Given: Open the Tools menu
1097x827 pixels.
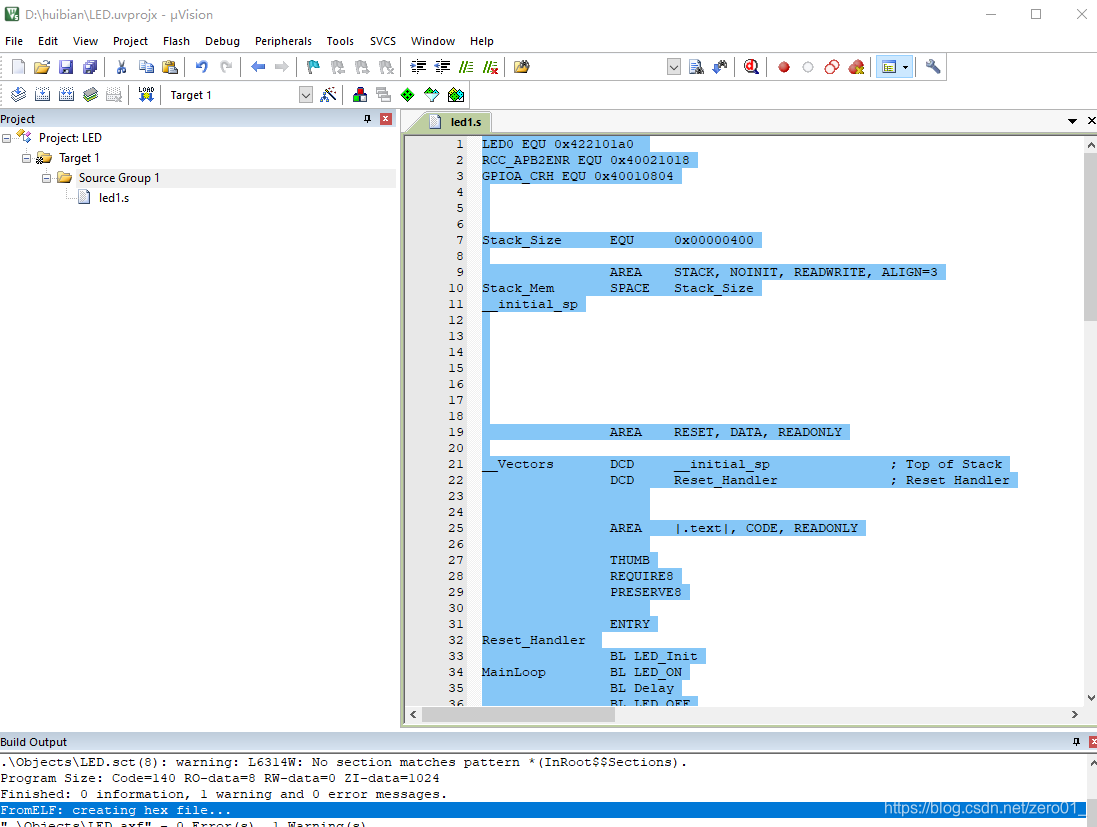Looking at the screenshot, I should [x=340, y=41].
